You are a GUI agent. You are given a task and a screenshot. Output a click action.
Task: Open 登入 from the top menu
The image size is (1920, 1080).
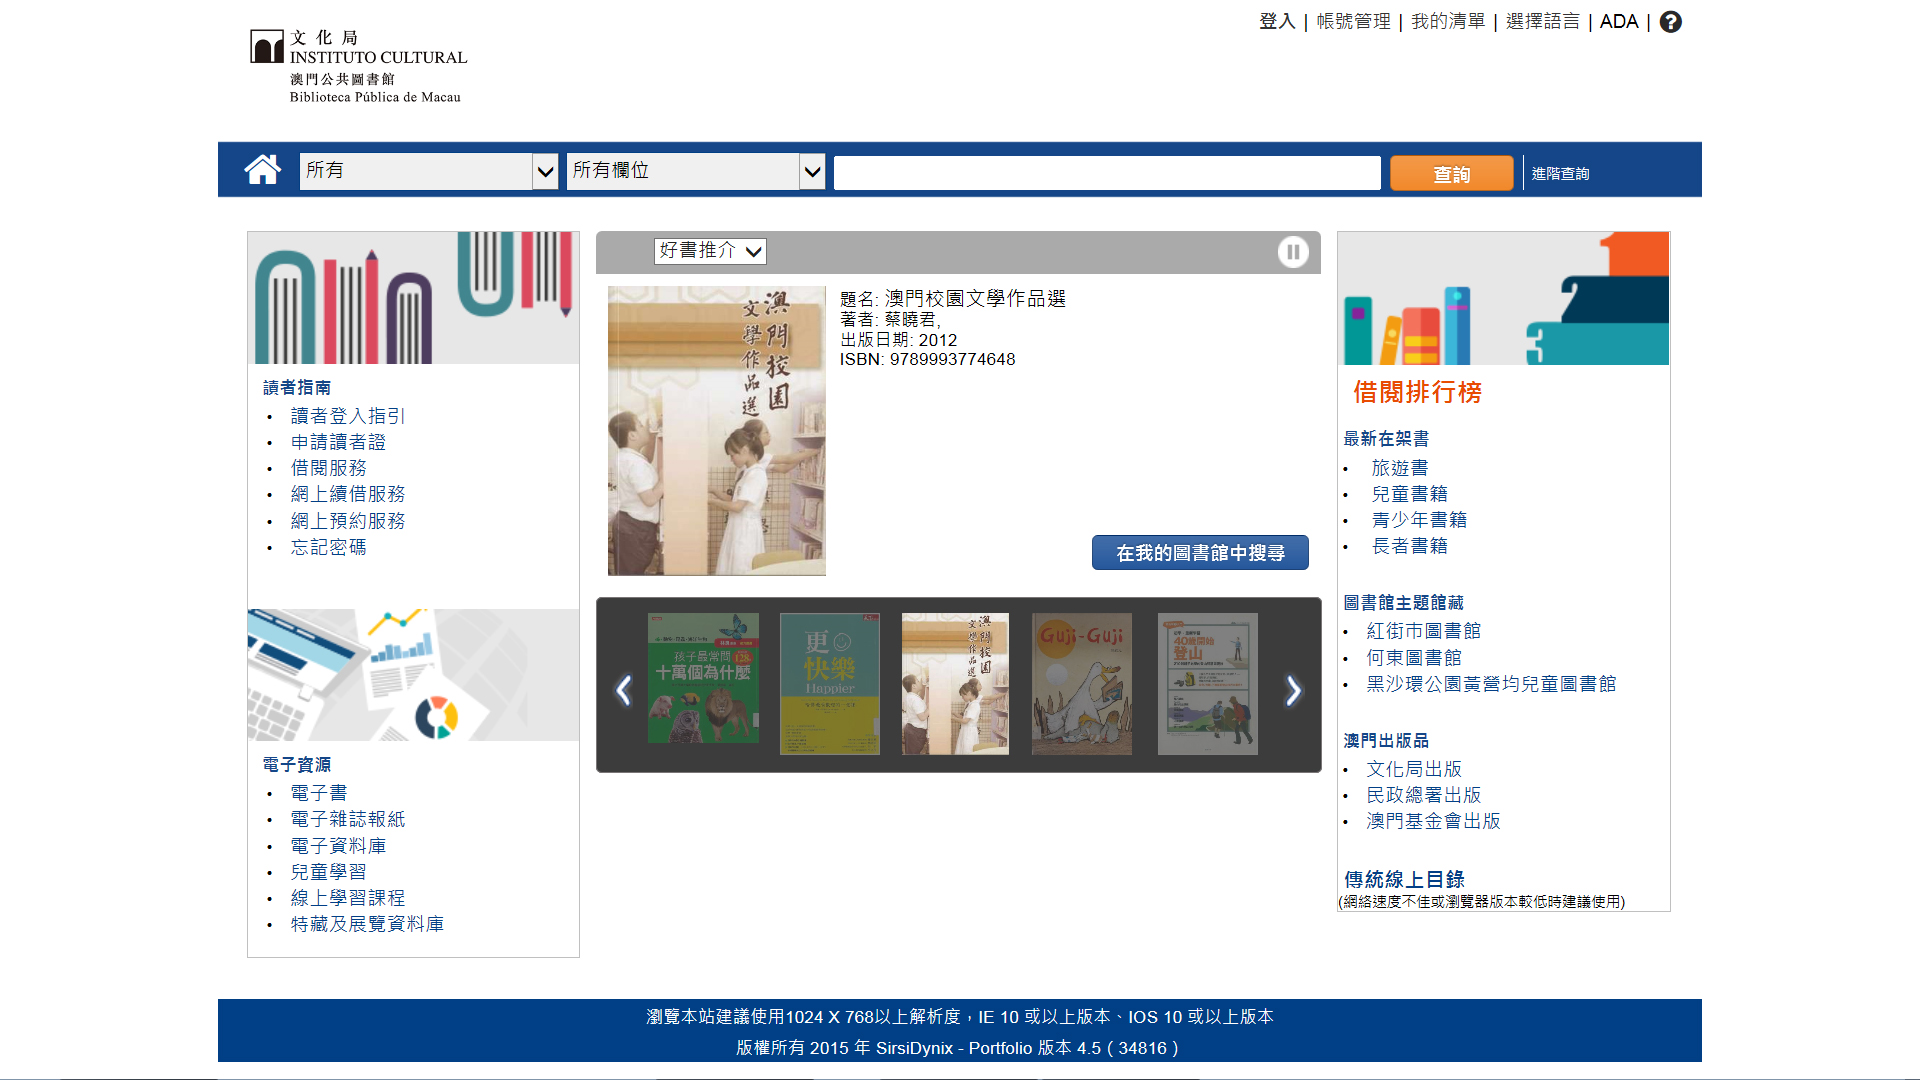[1277, 22]
